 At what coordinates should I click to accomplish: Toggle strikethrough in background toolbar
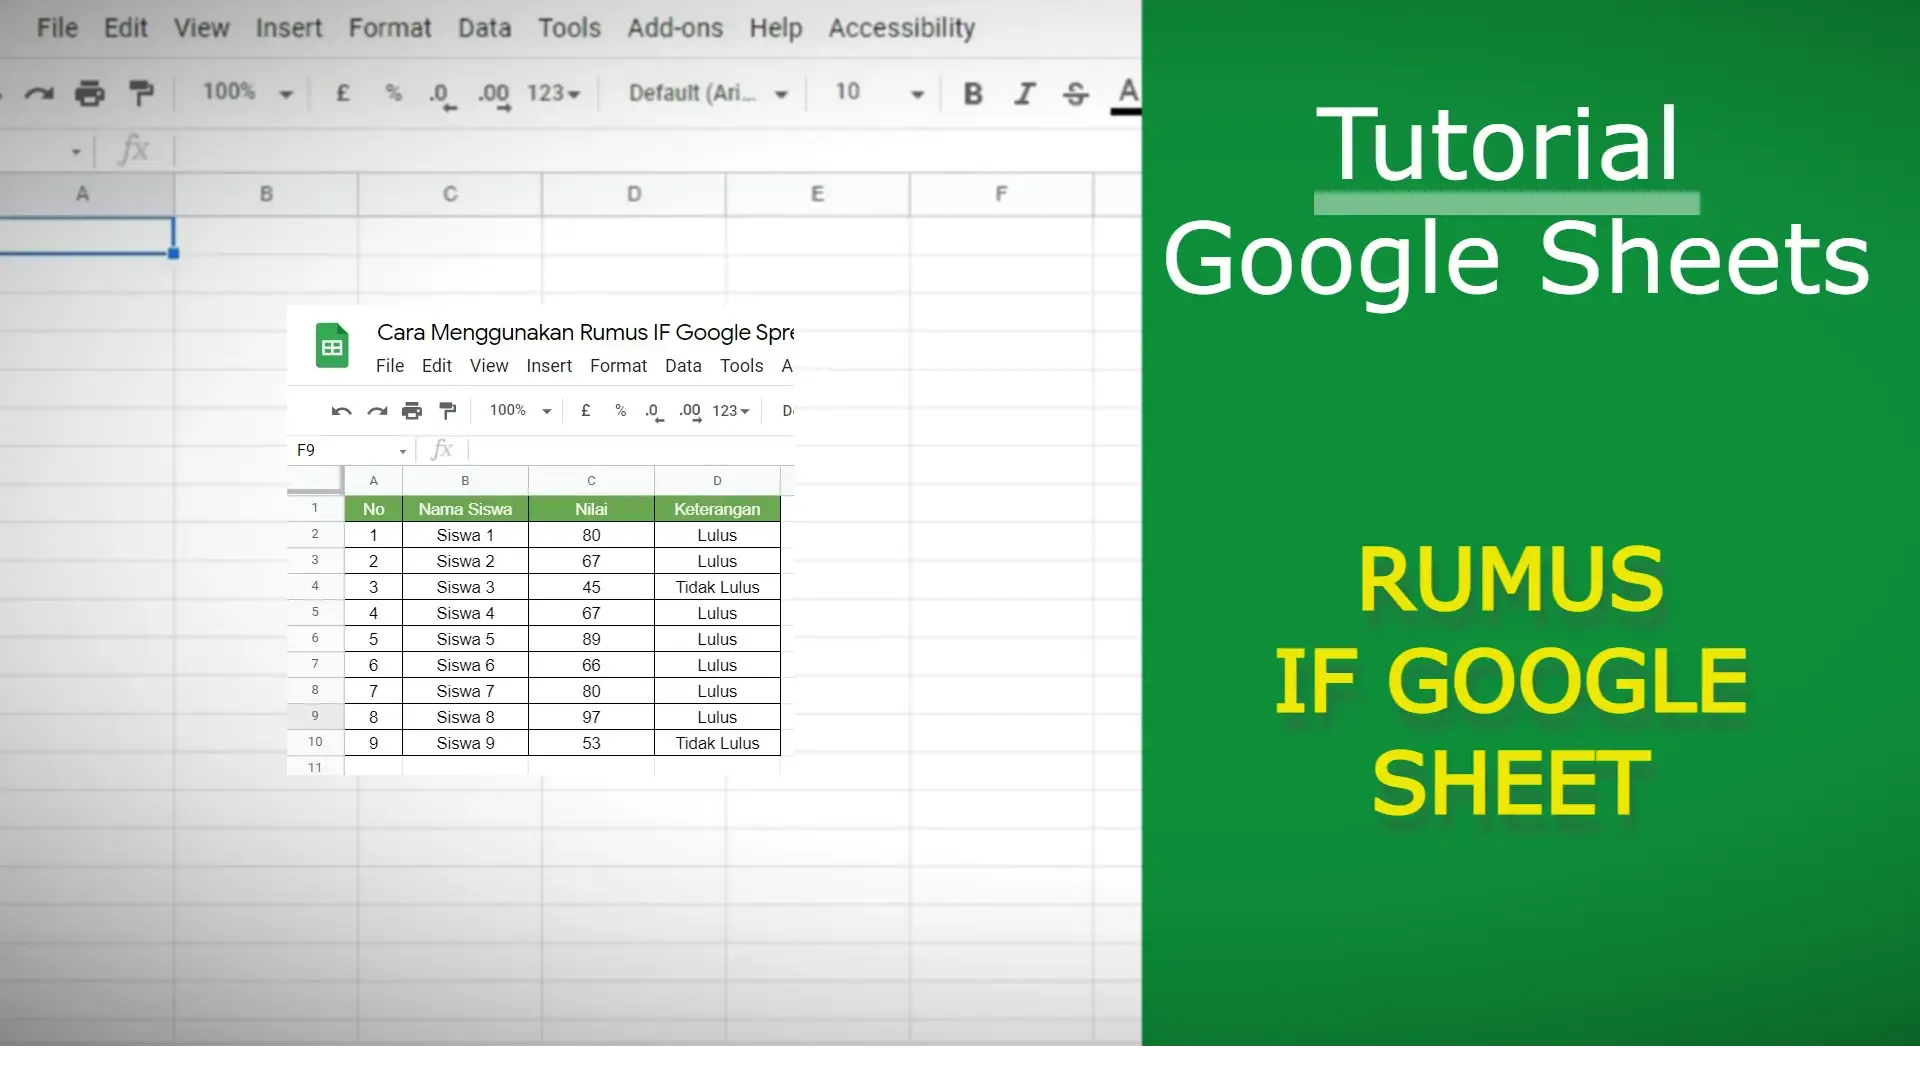[1076, 94]
